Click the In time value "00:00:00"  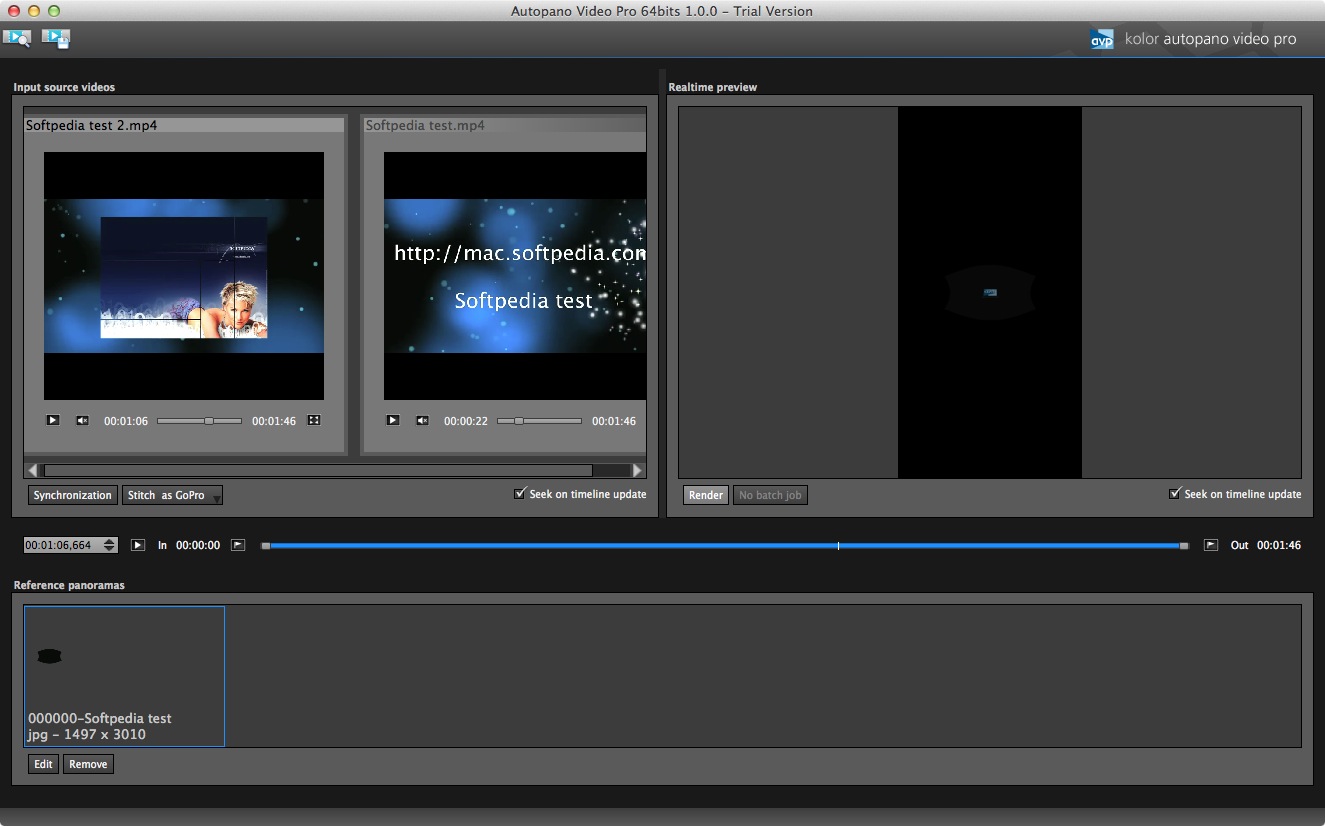coord(198,545)
